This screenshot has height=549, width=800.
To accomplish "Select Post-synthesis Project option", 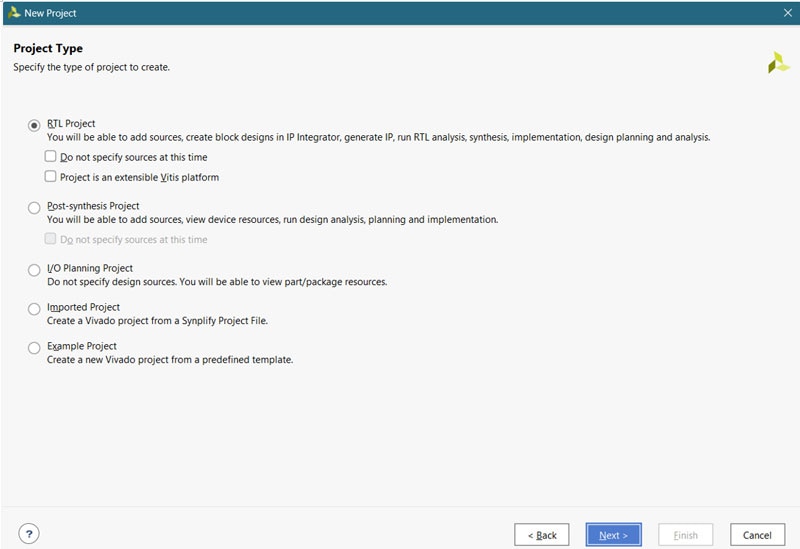I will point(35,208).
